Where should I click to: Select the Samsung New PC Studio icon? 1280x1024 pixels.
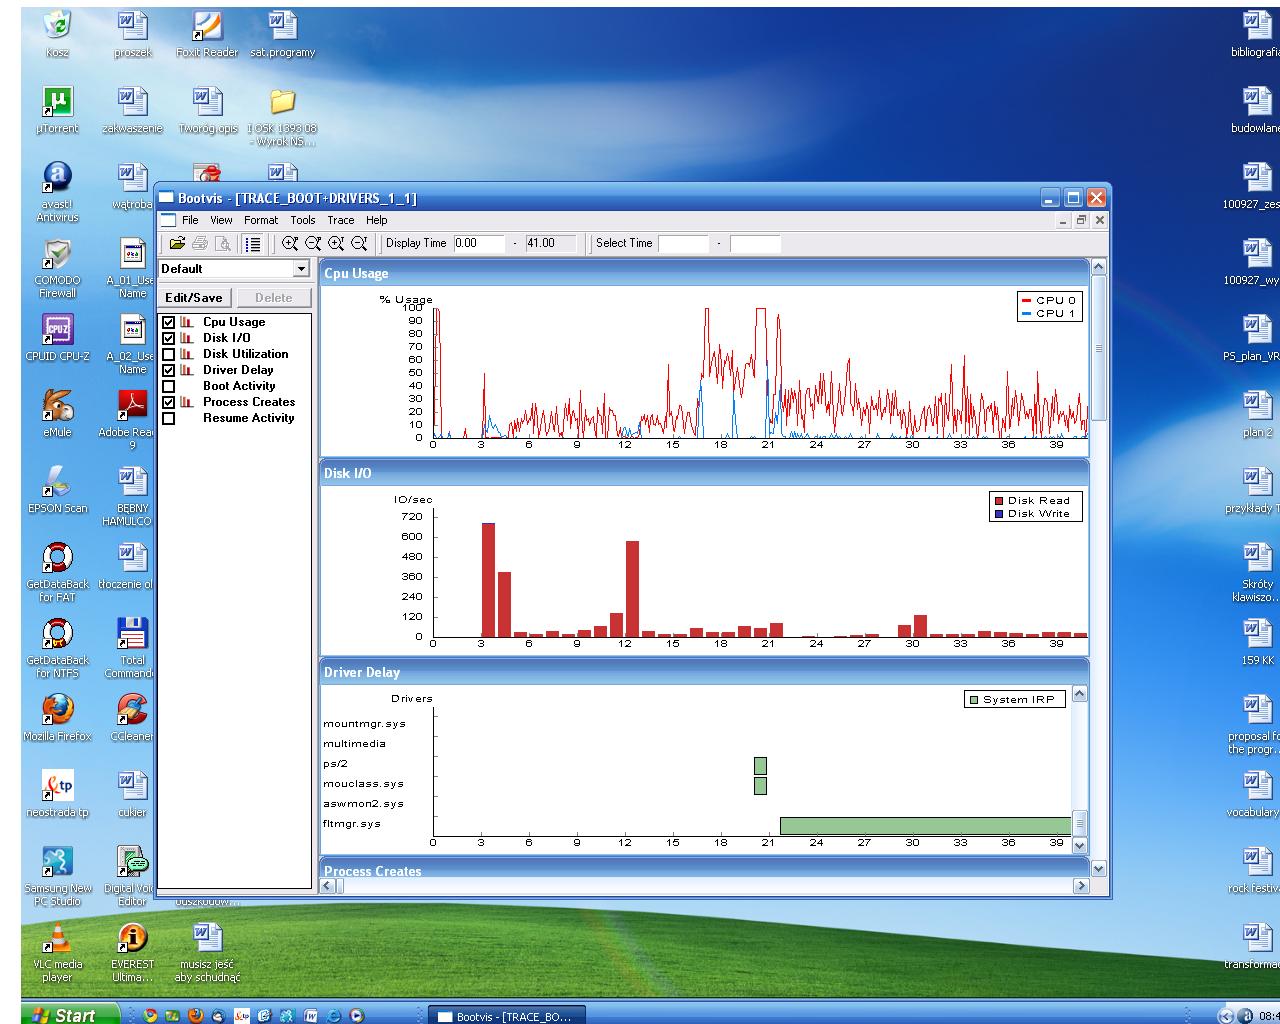58,876
